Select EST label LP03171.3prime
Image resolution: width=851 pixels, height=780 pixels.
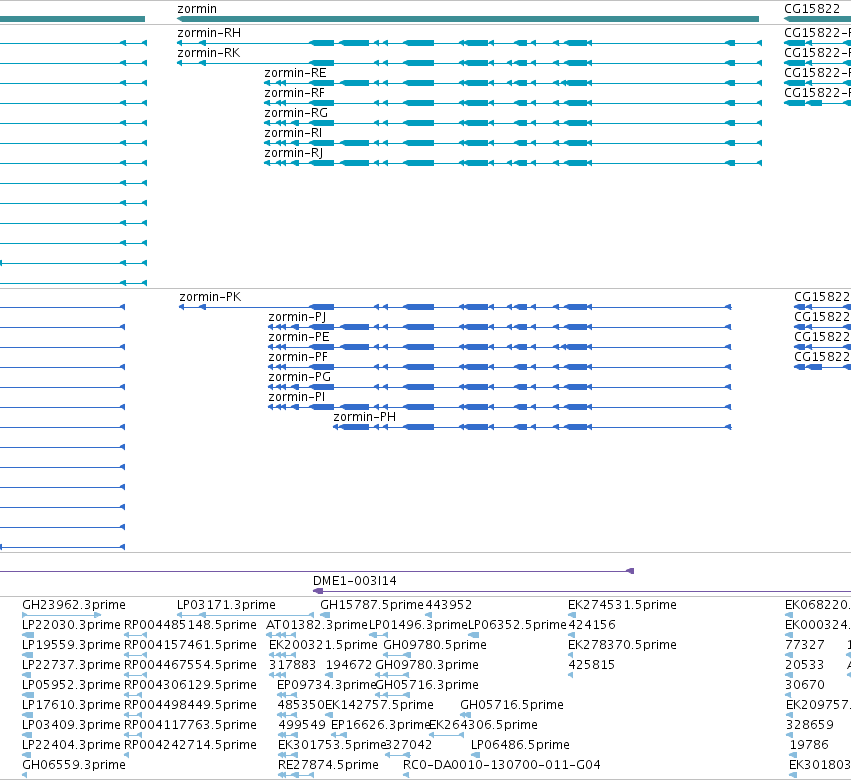[226, 605]
